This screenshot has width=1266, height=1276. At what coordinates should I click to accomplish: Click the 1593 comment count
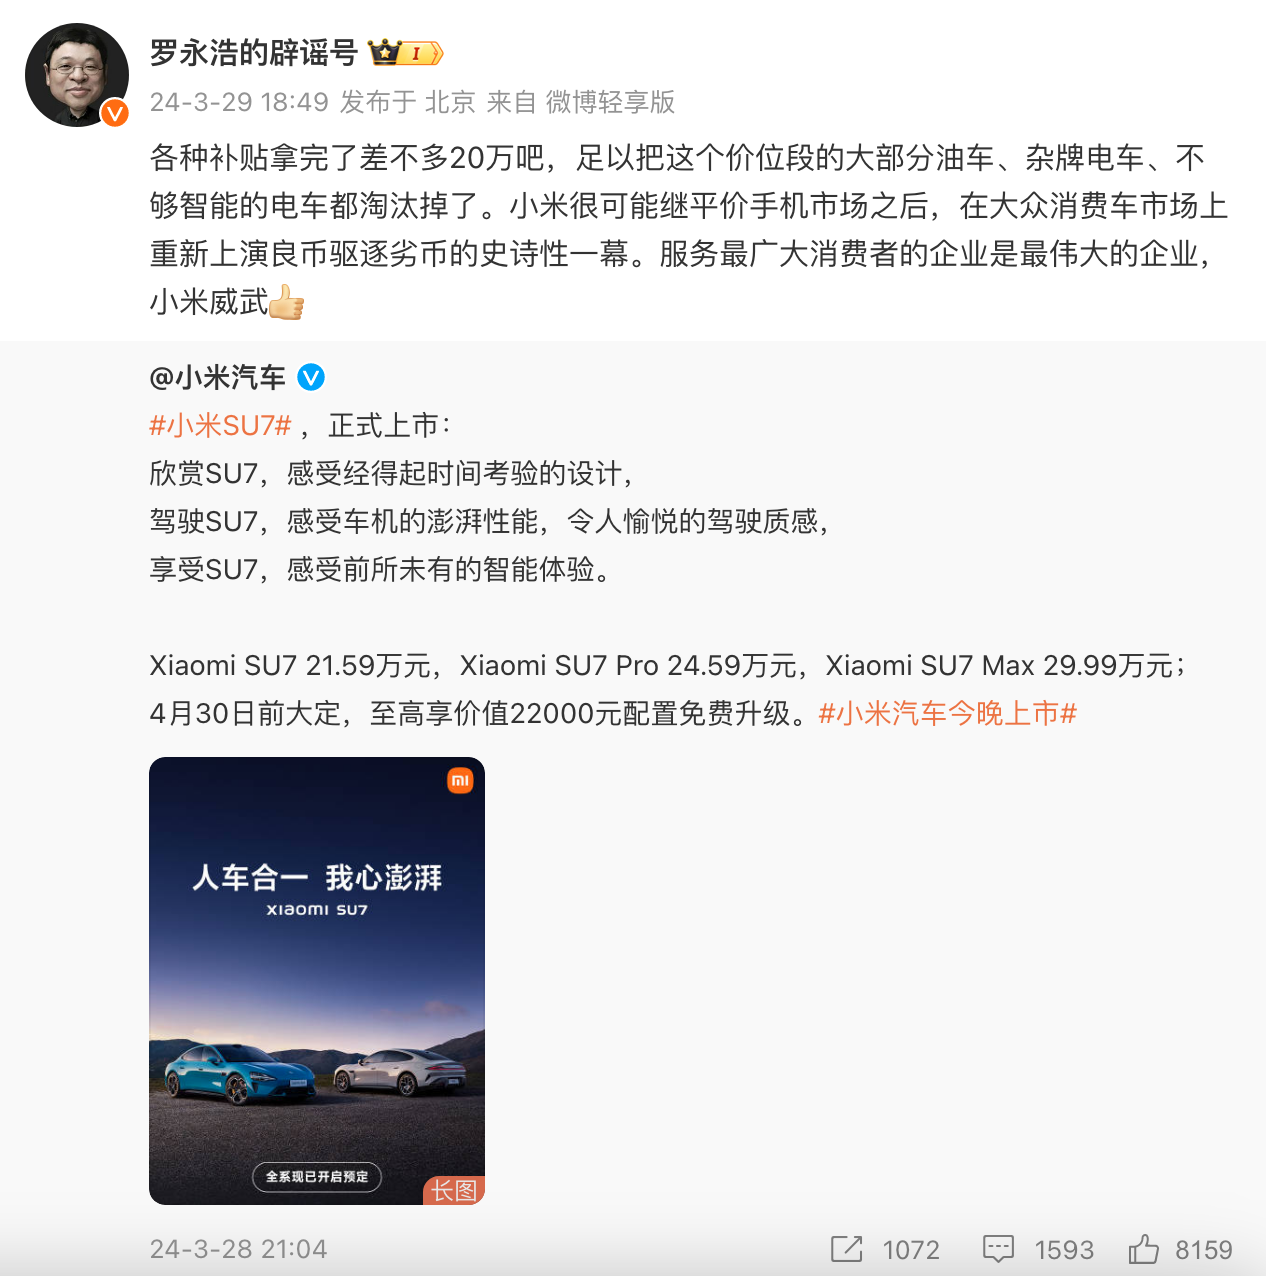click(1064, 1250)
